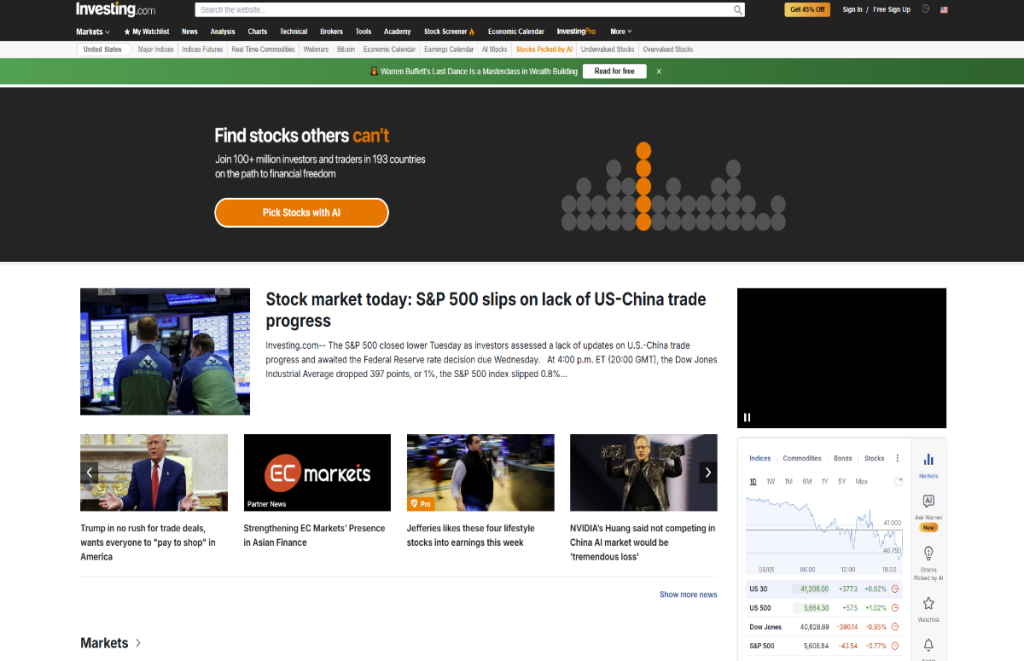The width and height of the screenshot is (1024, 661).
Task: Open the Markets section chevron heading
Action: click(x=110, y=643)
